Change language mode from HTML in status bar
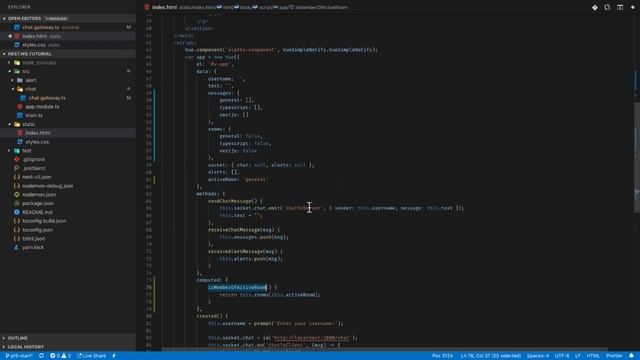Image resolution: width=640 pixels, height=360 pixels. (x=593, y=356)
